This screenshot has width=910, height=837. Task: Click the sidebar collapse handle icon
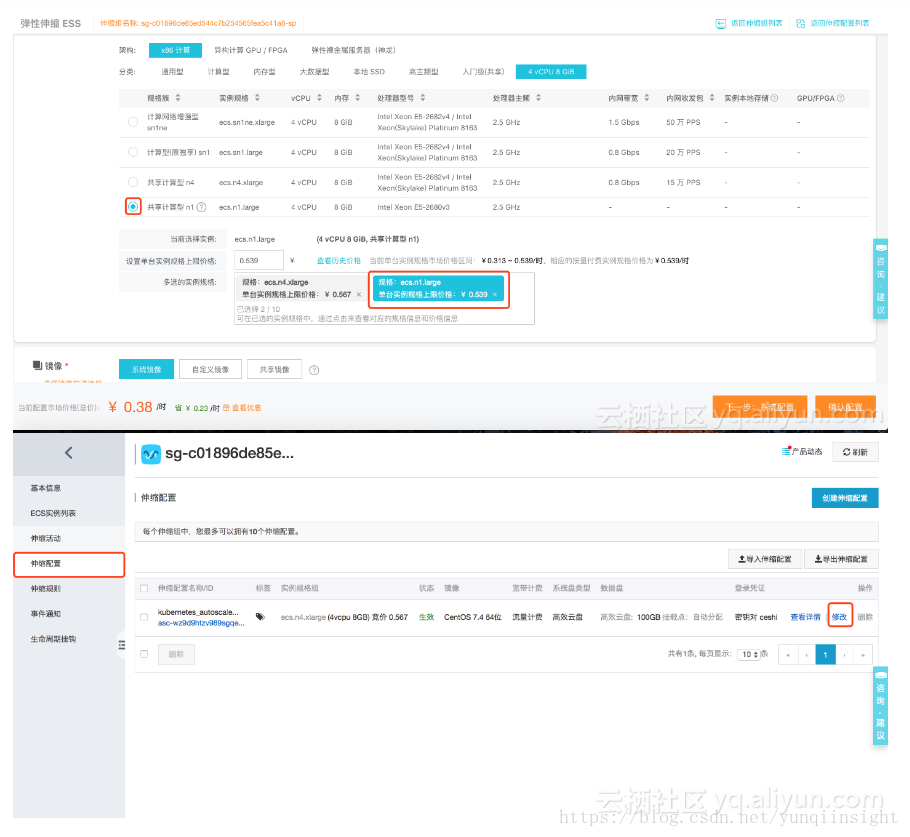click(121, 645)
